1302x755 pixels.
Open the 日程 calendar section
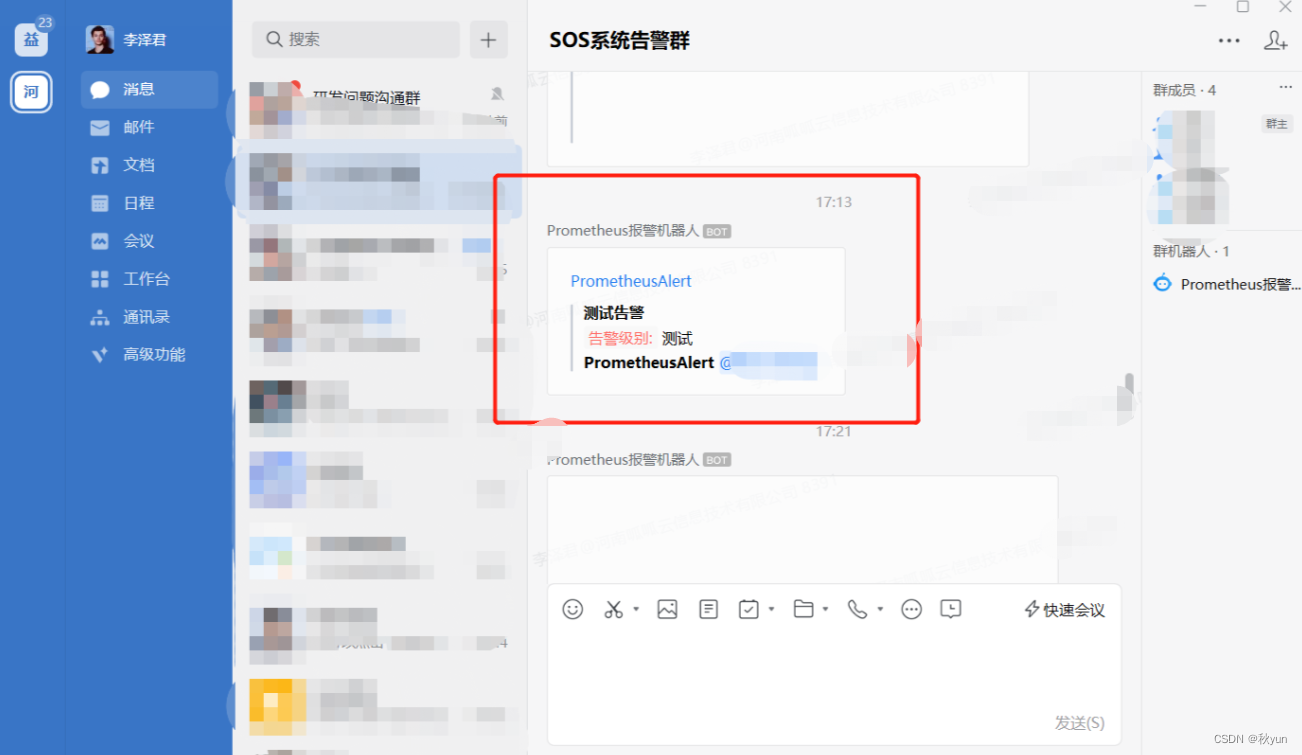coord(149,203)
